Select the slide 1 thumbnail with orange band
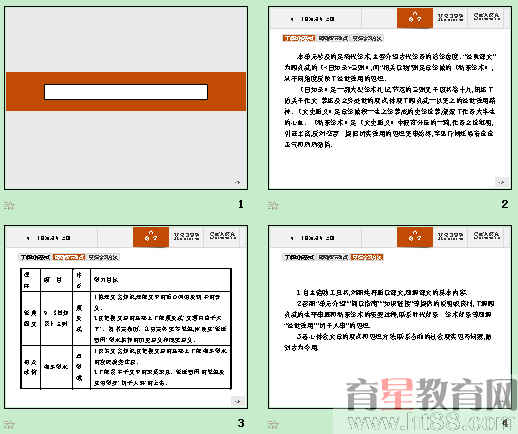Screen dimensions: 518x434 coord(126,98)
